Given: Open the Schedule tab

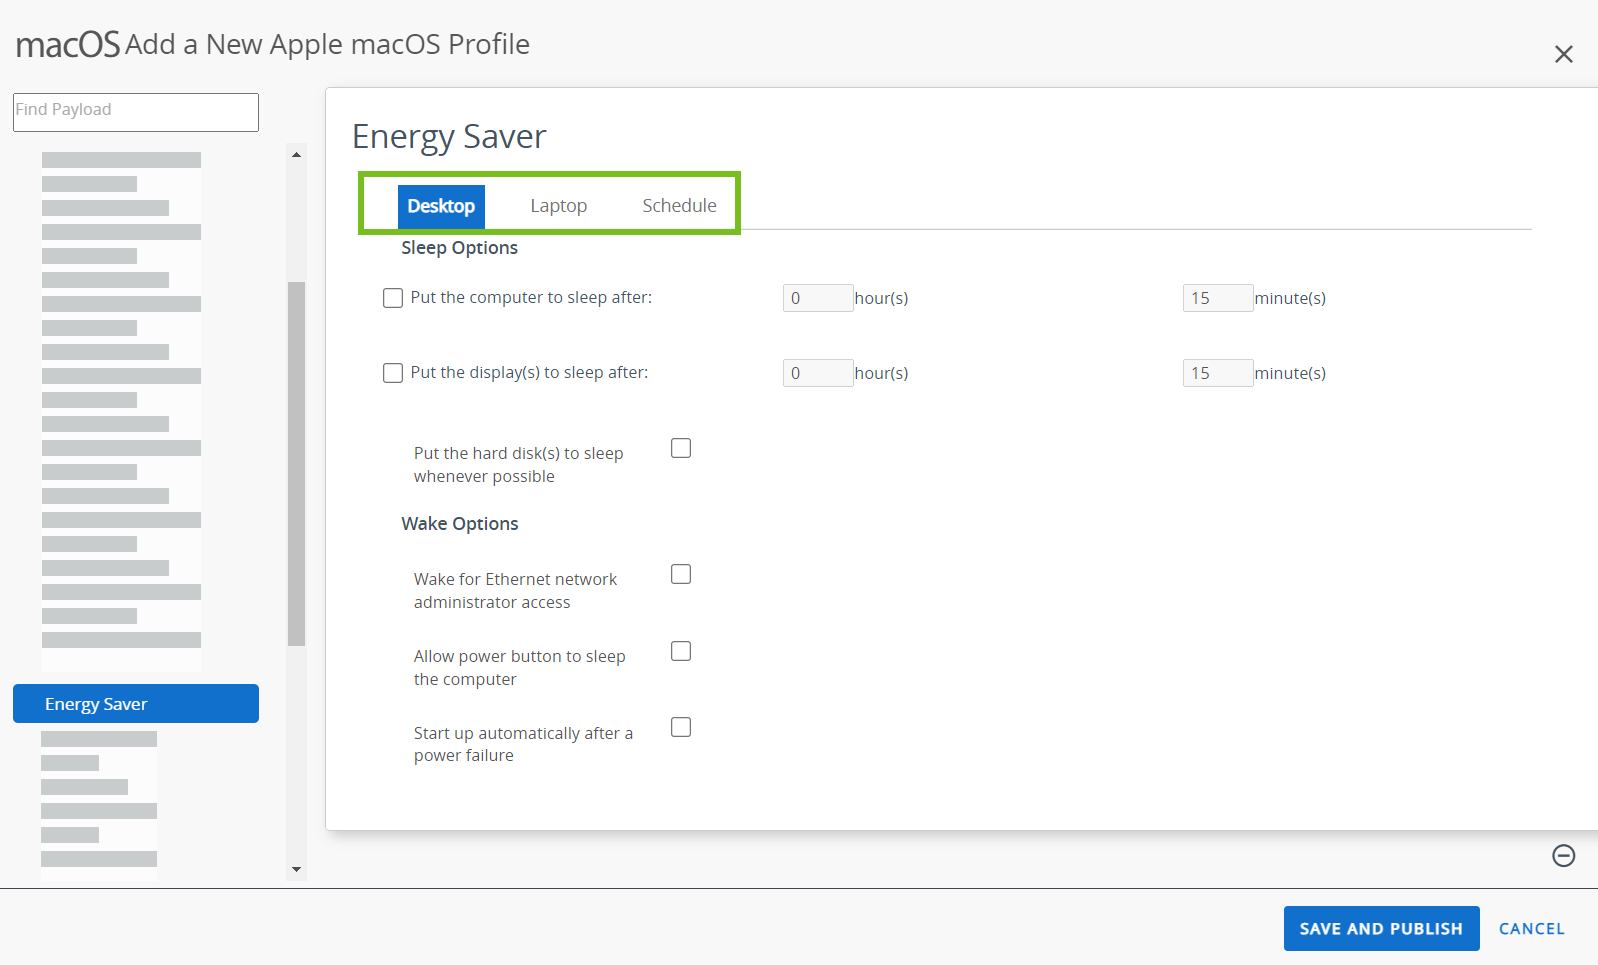Looking at the screenshot, I should [x=679, y=206].
